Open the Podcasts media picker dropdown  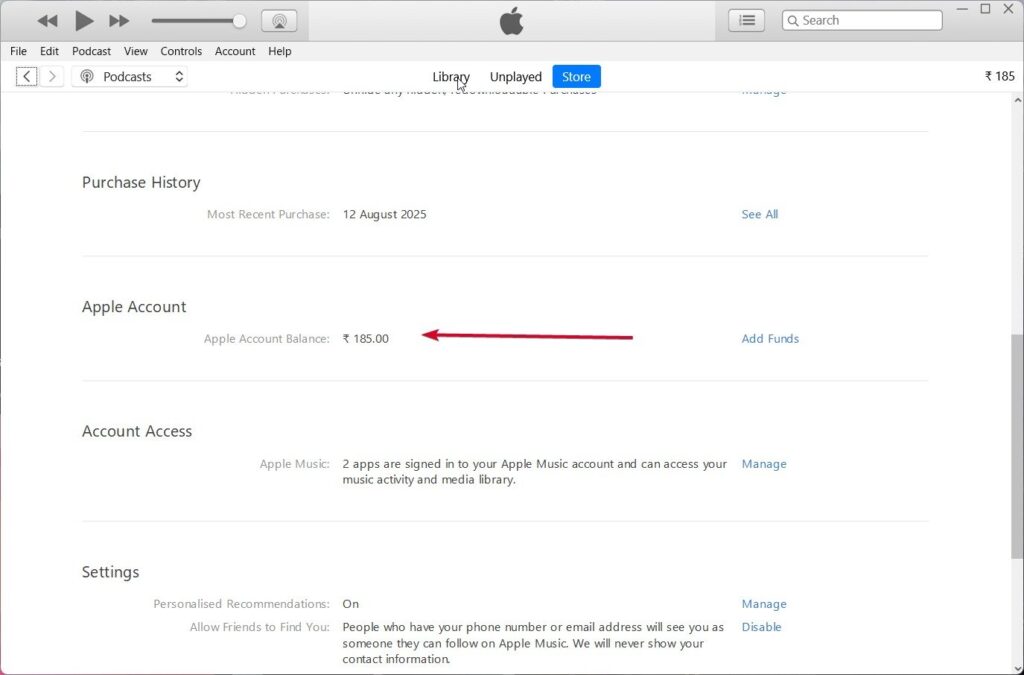click(x=129, y=76)
